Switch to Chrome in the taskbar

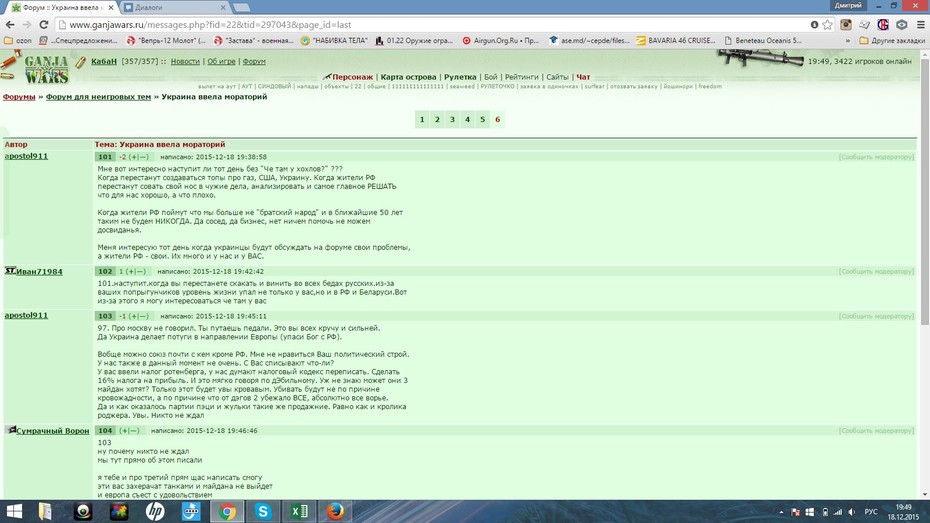pos(227,511)
